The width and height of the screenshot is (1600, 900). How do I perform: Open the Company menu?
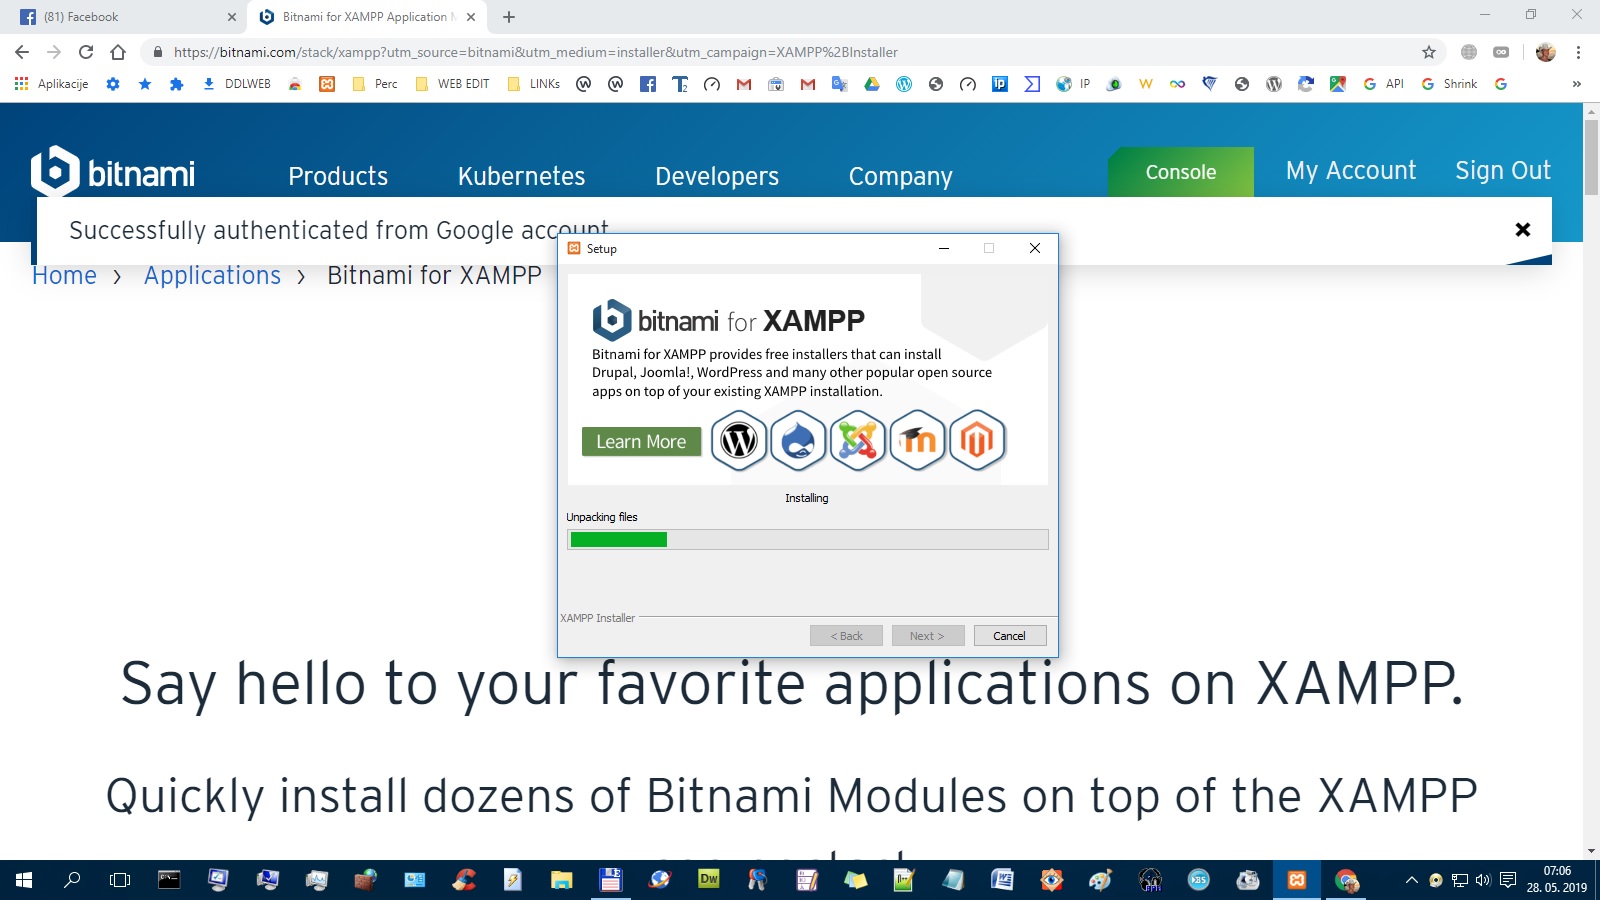(901, 176)
